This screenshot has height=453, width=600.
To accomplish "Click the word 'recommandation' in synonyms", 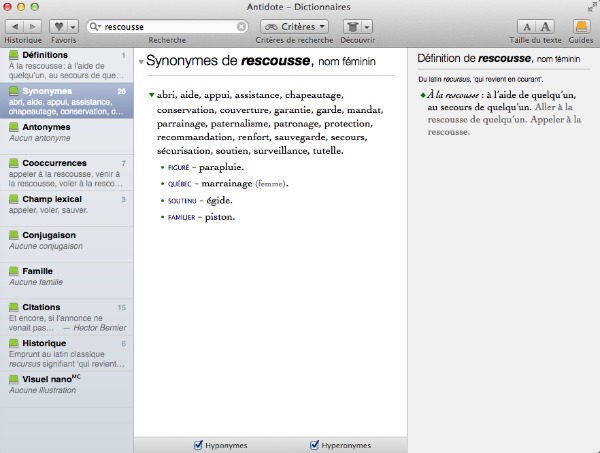I will pos(194,137).
